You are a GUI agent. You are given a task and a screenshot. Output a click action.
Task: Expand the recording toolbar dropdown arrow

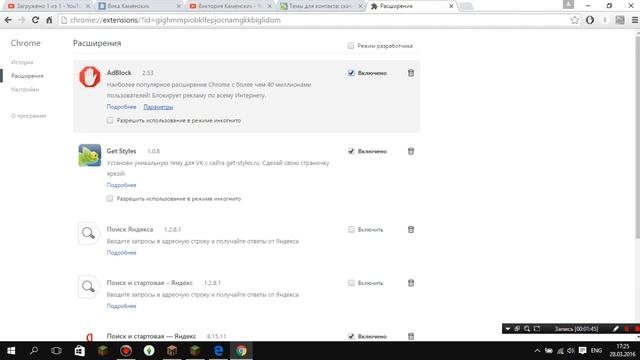tap(508, 329)
